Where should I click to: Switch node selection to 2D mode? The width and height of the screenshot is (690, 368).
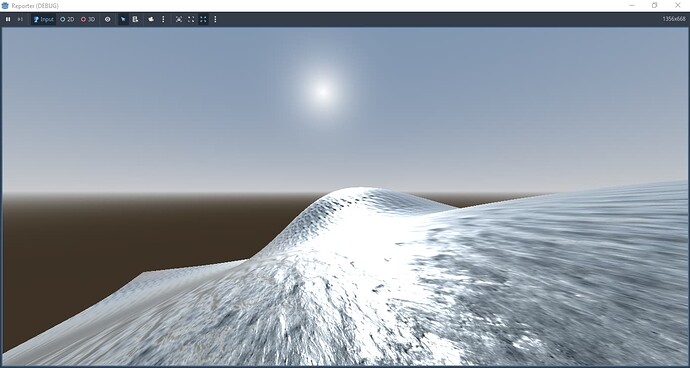point(67,19)
